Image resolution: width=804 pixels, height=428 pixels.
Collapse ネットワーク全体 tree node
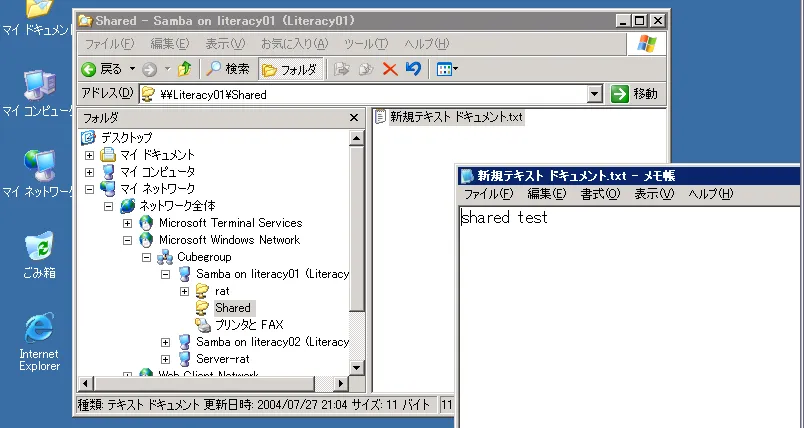pos(108,206)
